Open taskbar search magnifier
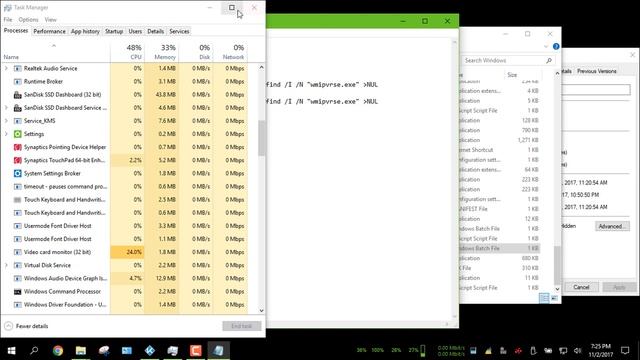 34,350
